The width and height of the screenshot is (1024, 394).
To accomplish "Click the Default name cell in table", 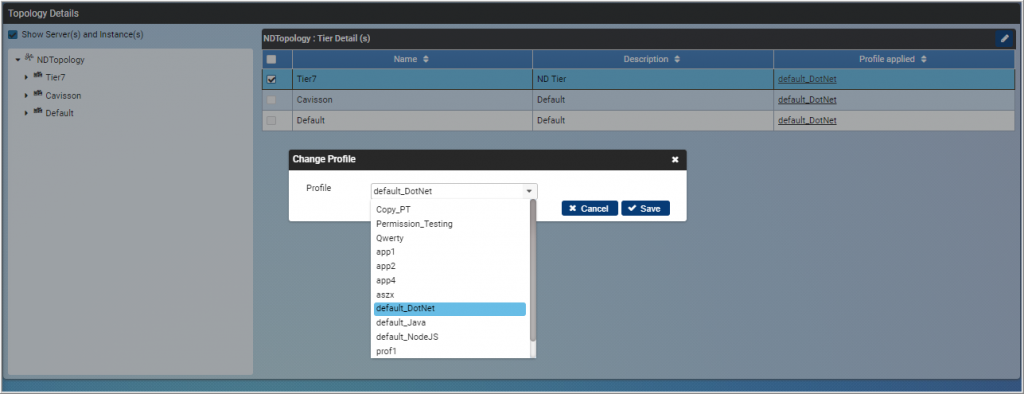I will [x=412, y=120].
